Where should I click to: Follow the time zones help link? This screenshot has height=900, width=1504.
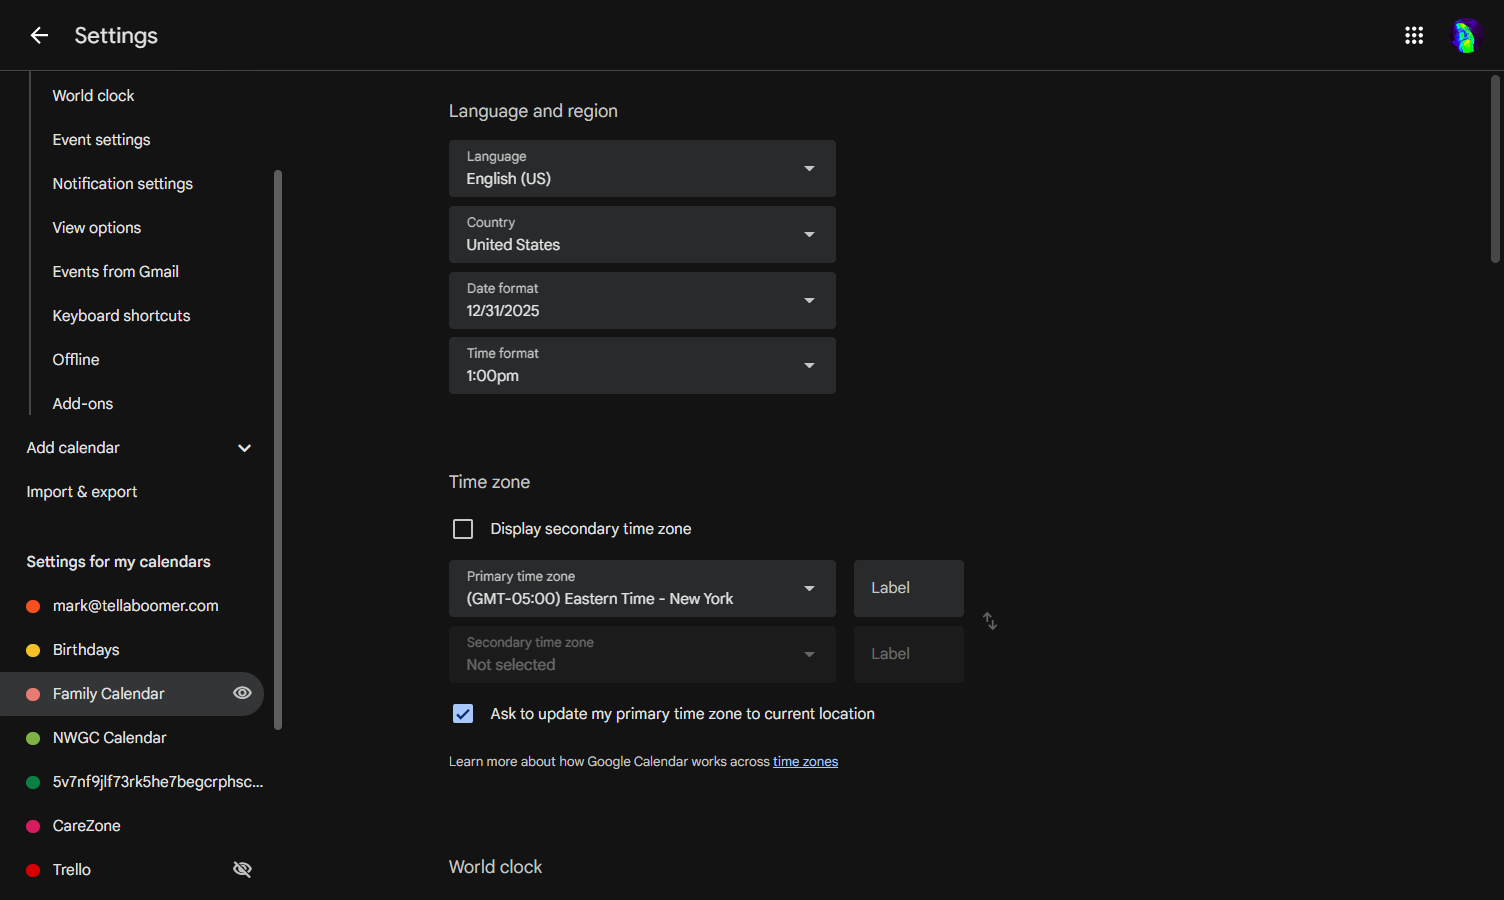(x=805, y=762)
